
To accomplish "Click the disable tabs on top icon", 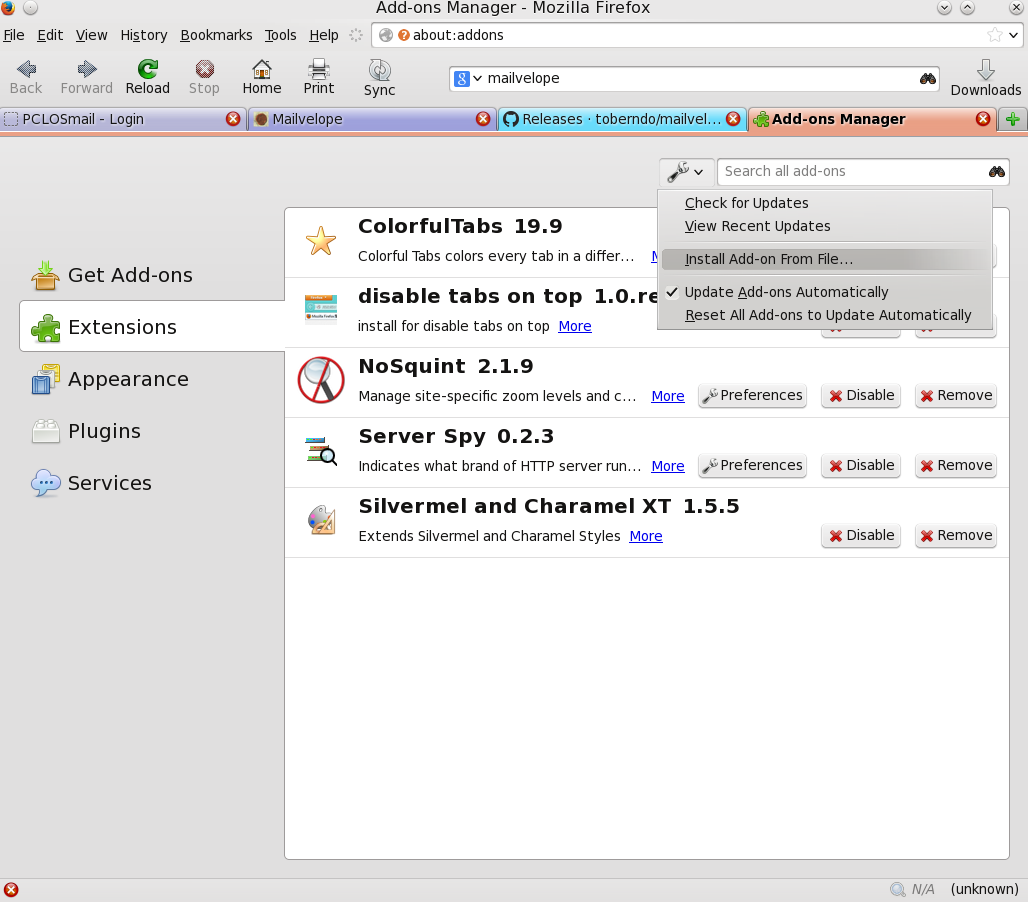I will pos(321,309).
